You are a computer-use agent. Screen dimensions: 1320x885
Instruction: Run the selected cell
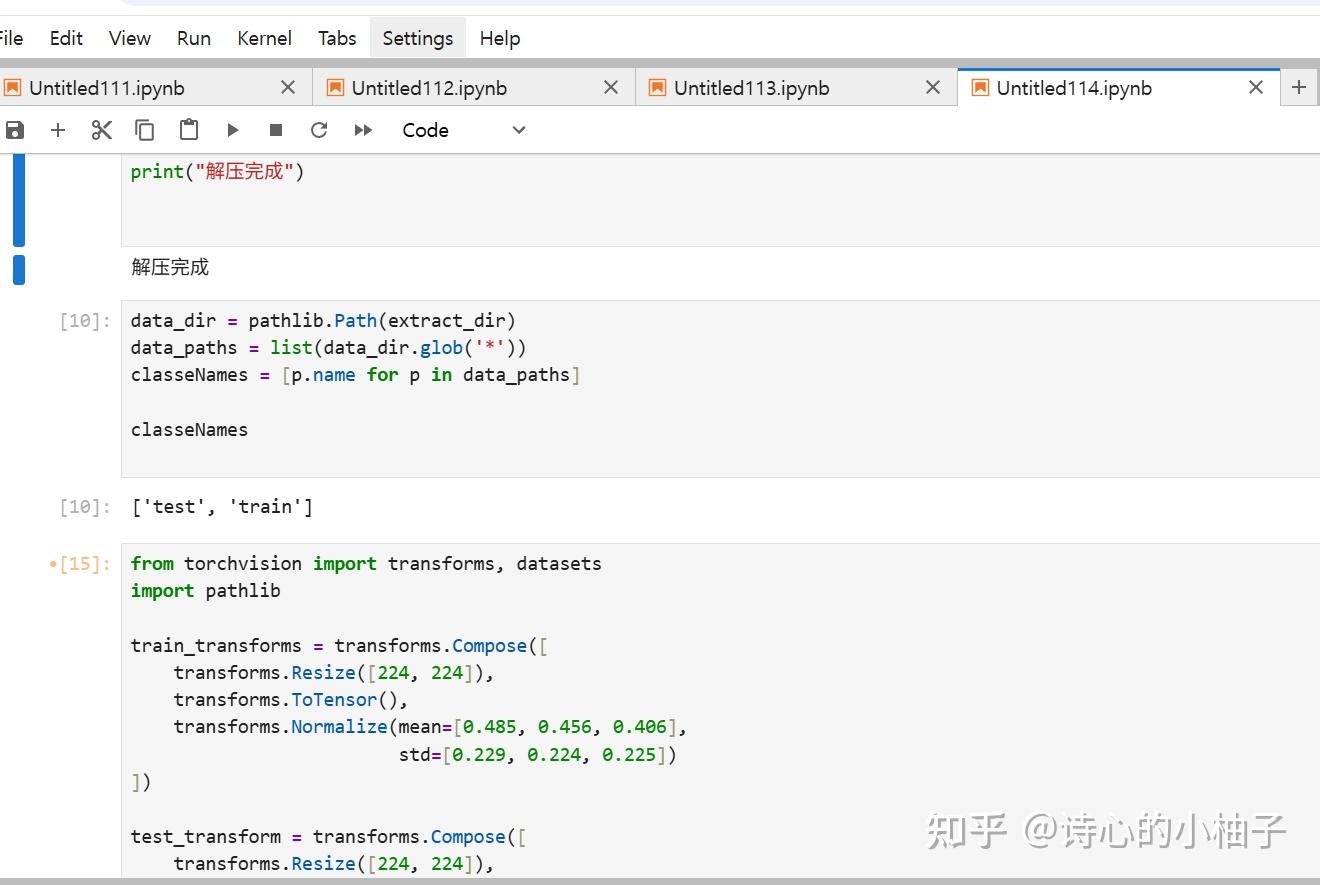tap(233, 130)
